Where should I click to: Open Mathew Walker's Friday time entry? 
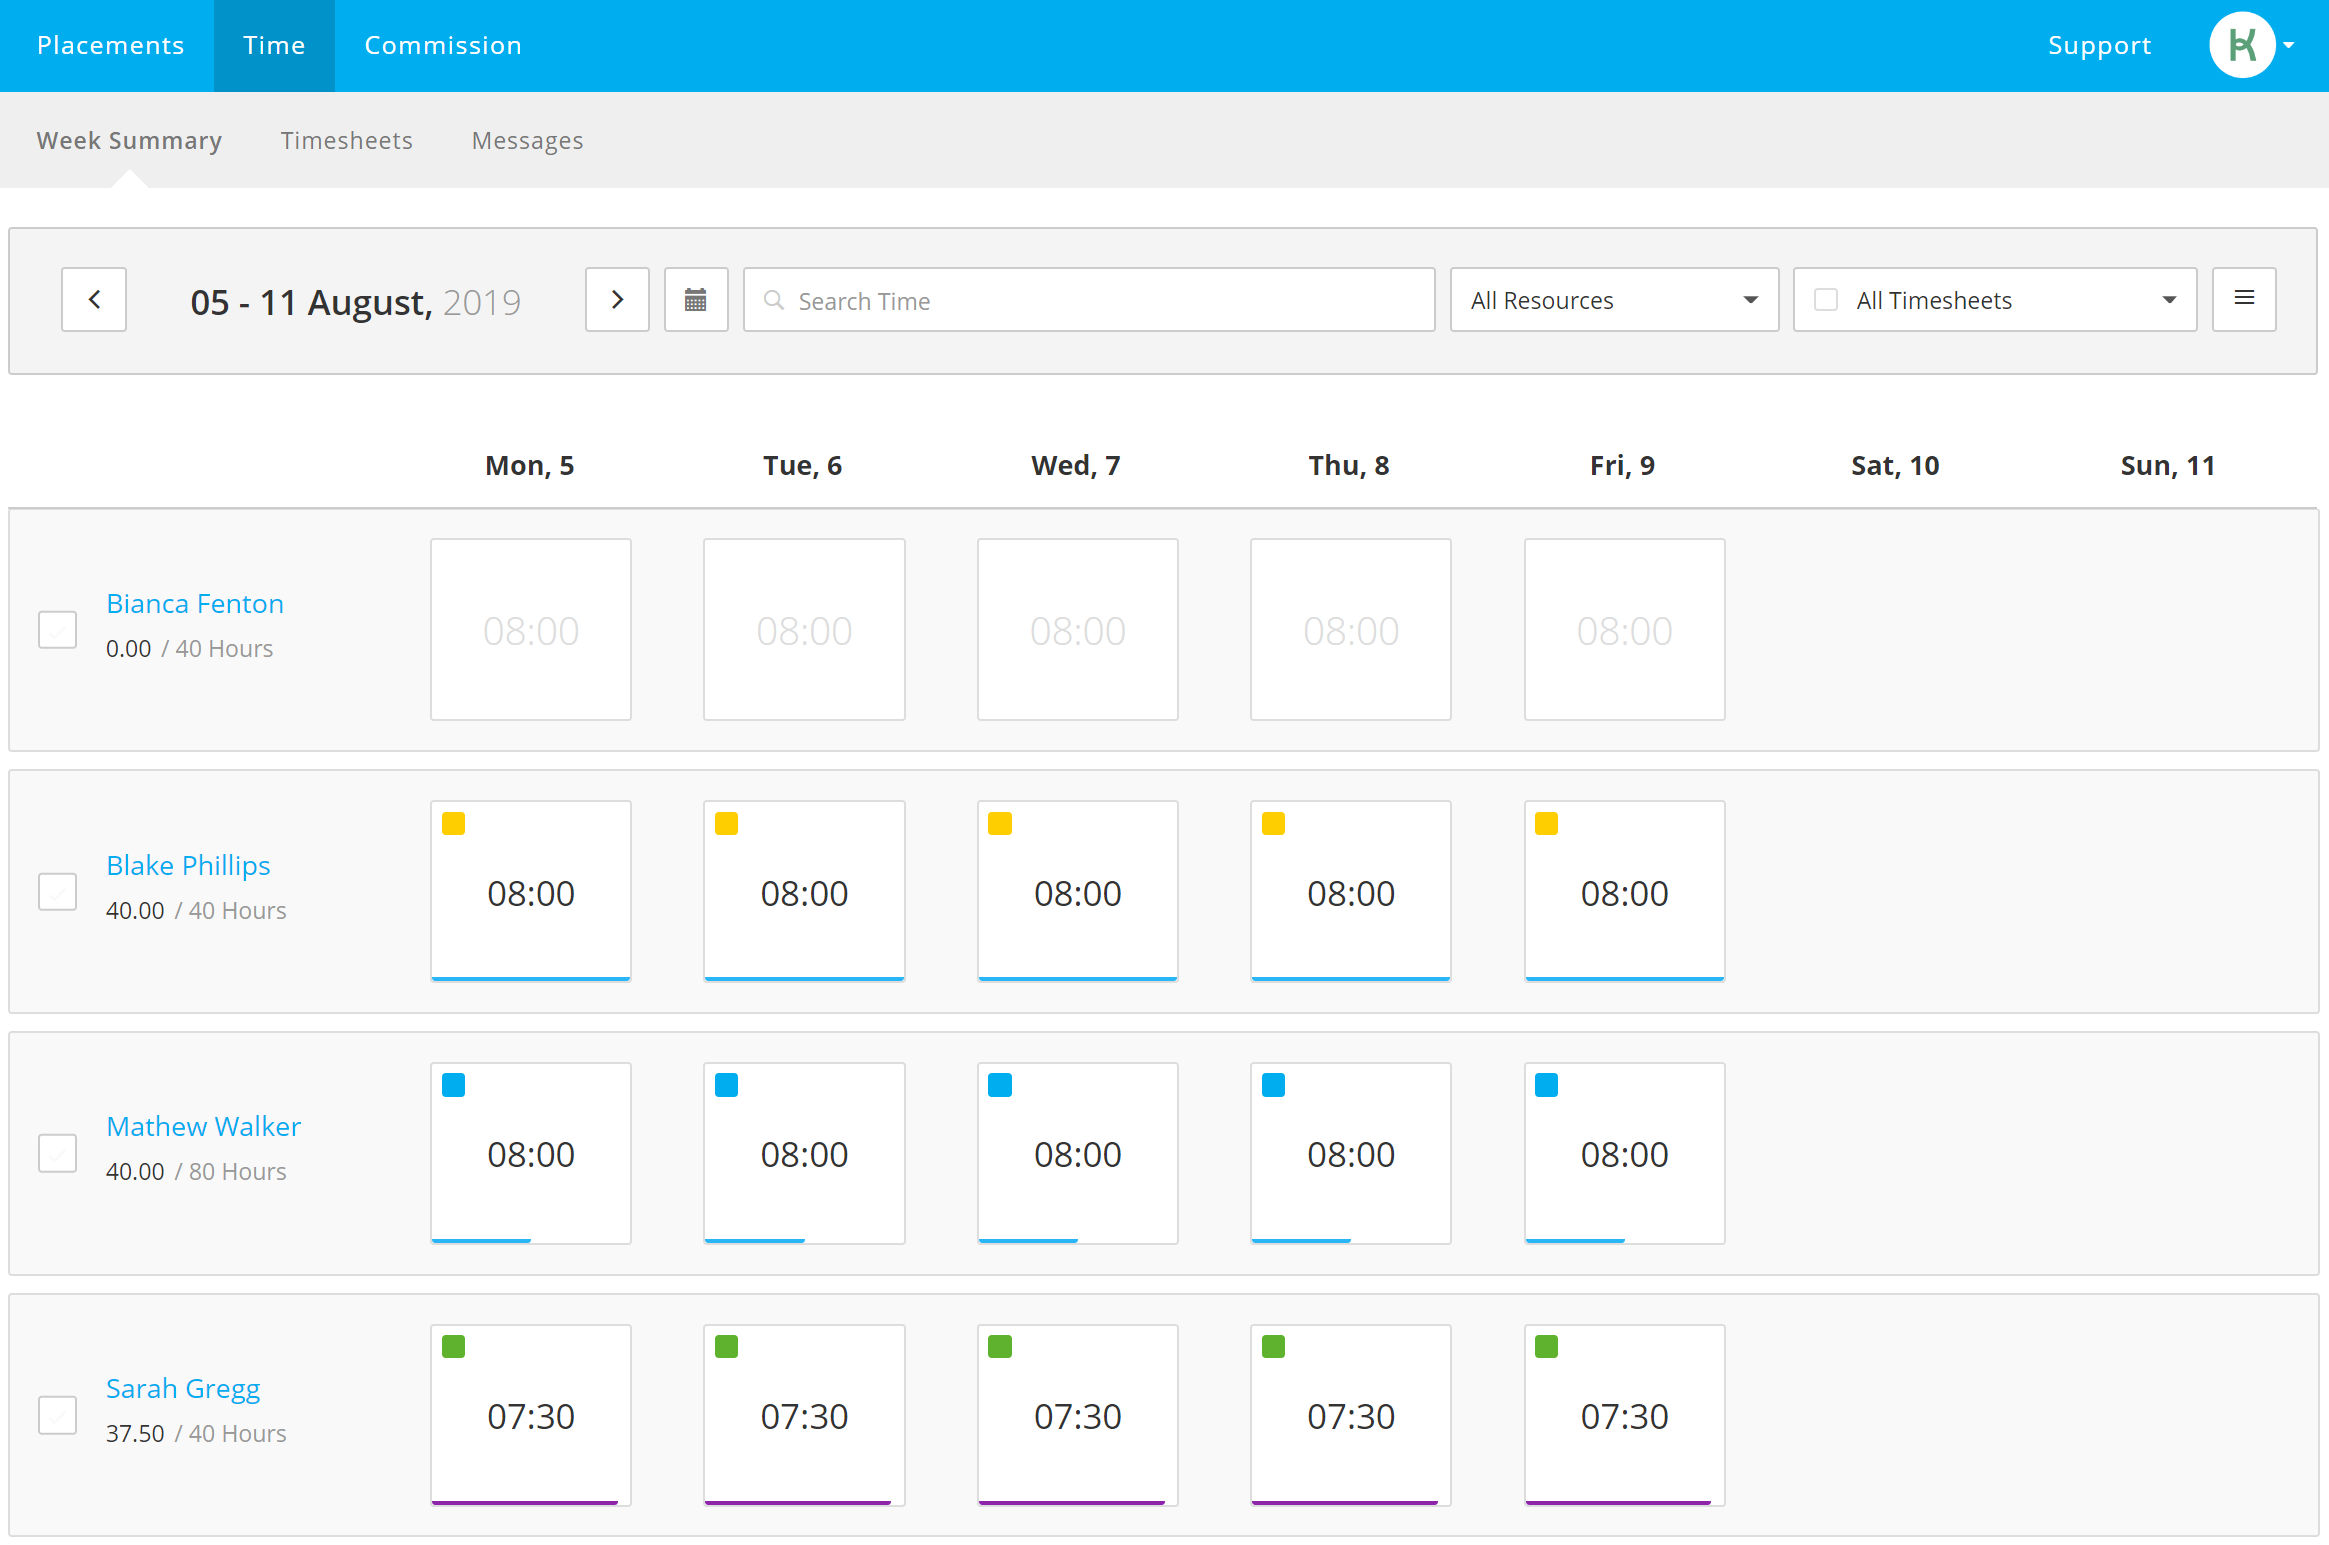(1625, 1153)
